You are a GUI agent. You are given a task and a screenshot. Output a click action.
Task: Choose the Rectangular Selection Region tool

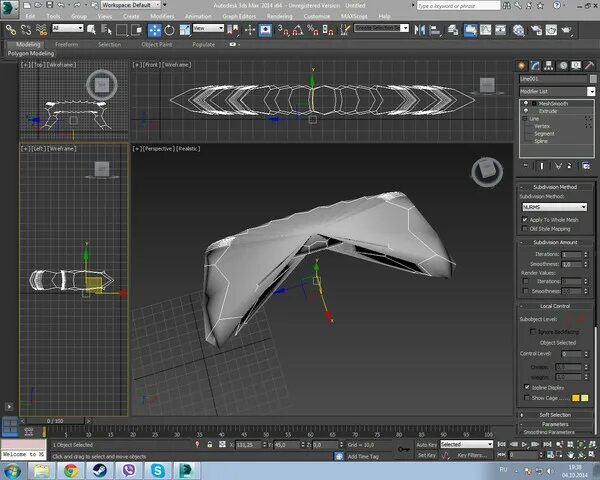pos(122,30)
